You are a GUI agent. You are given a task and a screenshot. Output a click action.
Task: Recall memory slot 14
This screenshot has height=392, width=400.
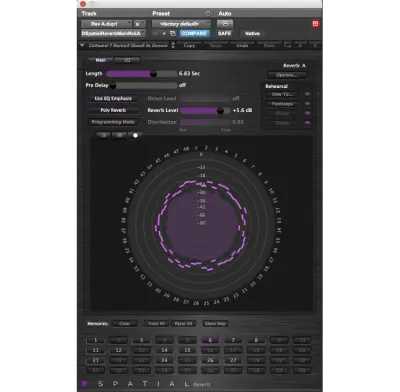(x=164, y=350)
